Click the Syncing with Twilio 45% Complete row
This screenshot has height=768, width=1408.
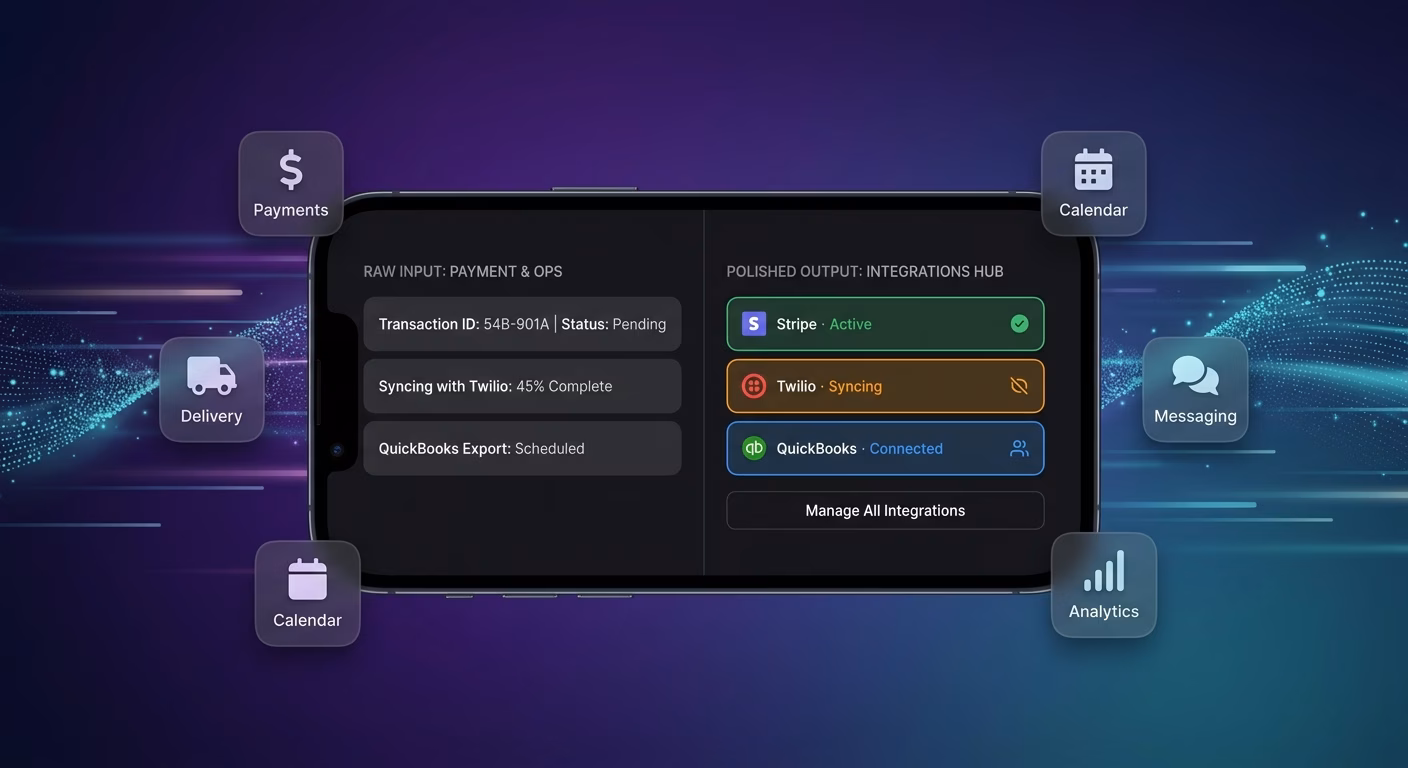[522, 386]
